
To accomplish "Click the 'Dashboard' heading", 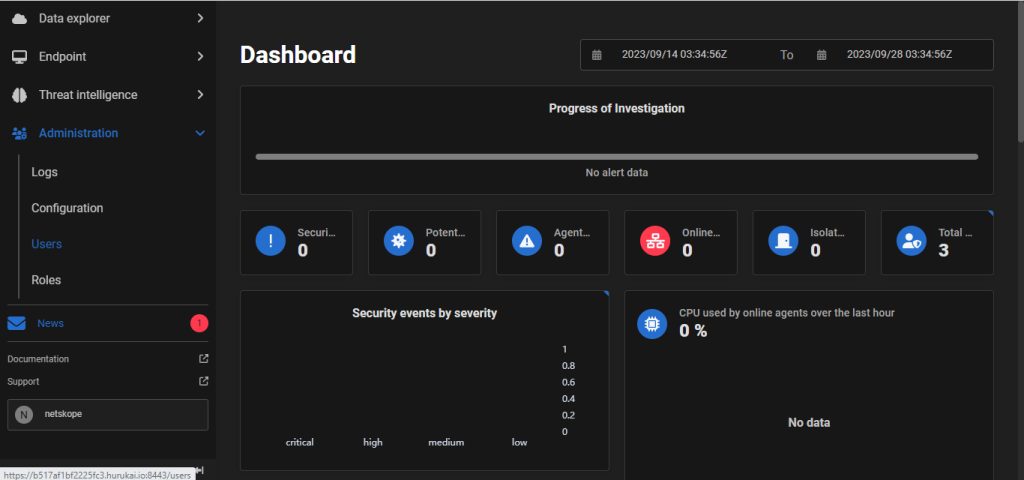I will pos(298,55).
